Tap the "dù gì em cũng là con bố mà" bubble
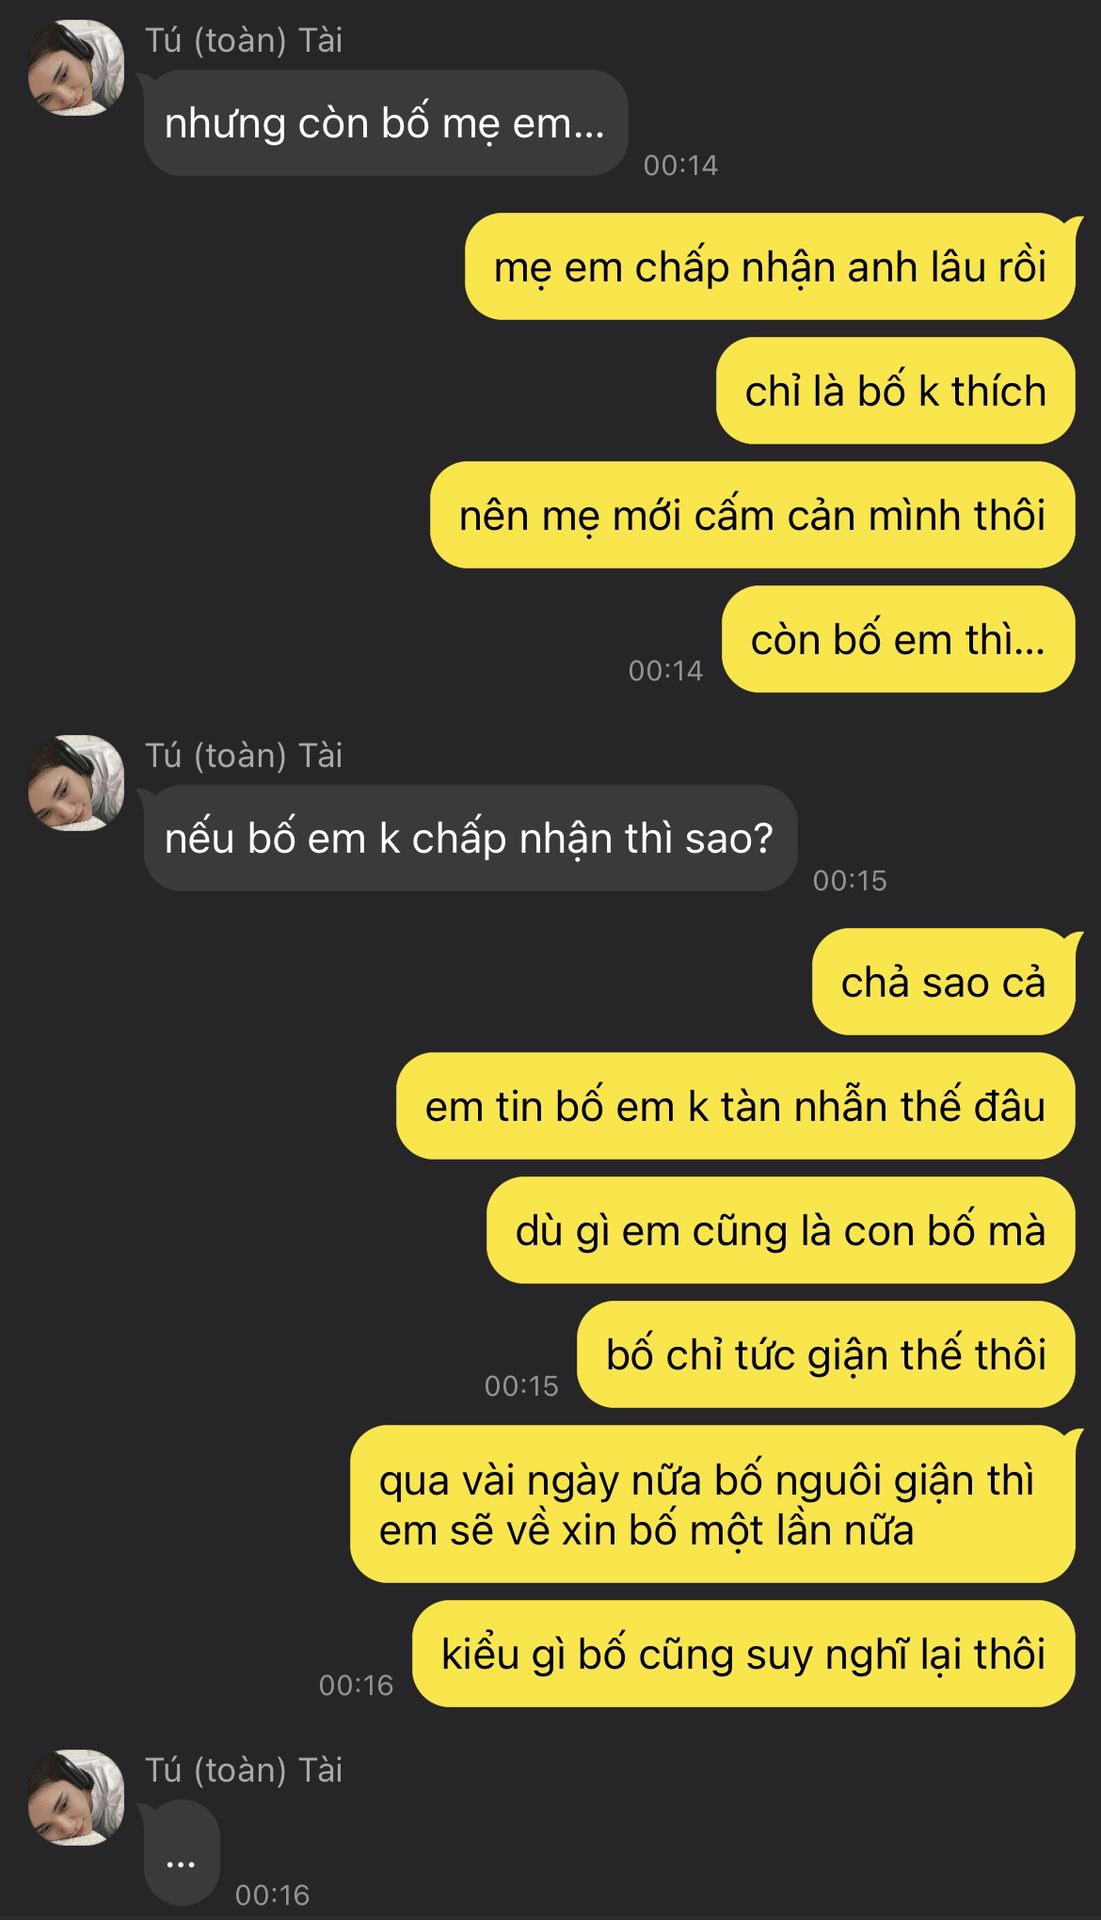This screenshot has width=1101, height=1920. point(781,1230)
